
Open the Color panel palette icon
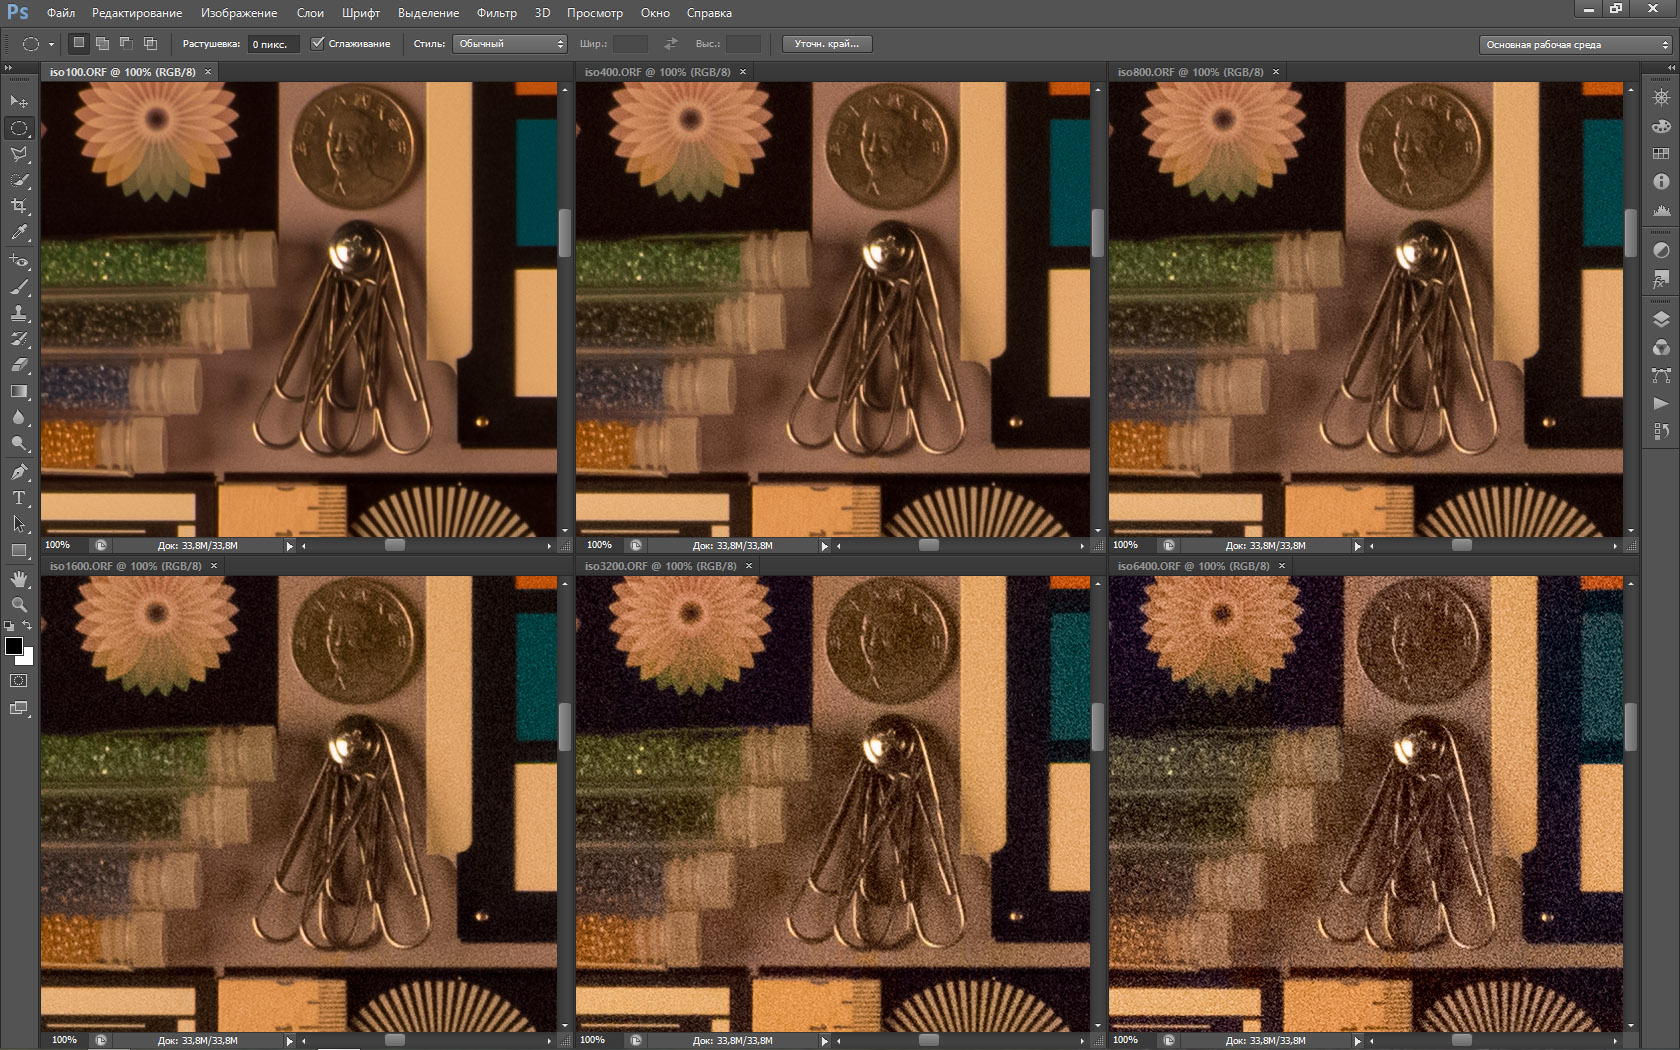click(x=1661, y=126)
